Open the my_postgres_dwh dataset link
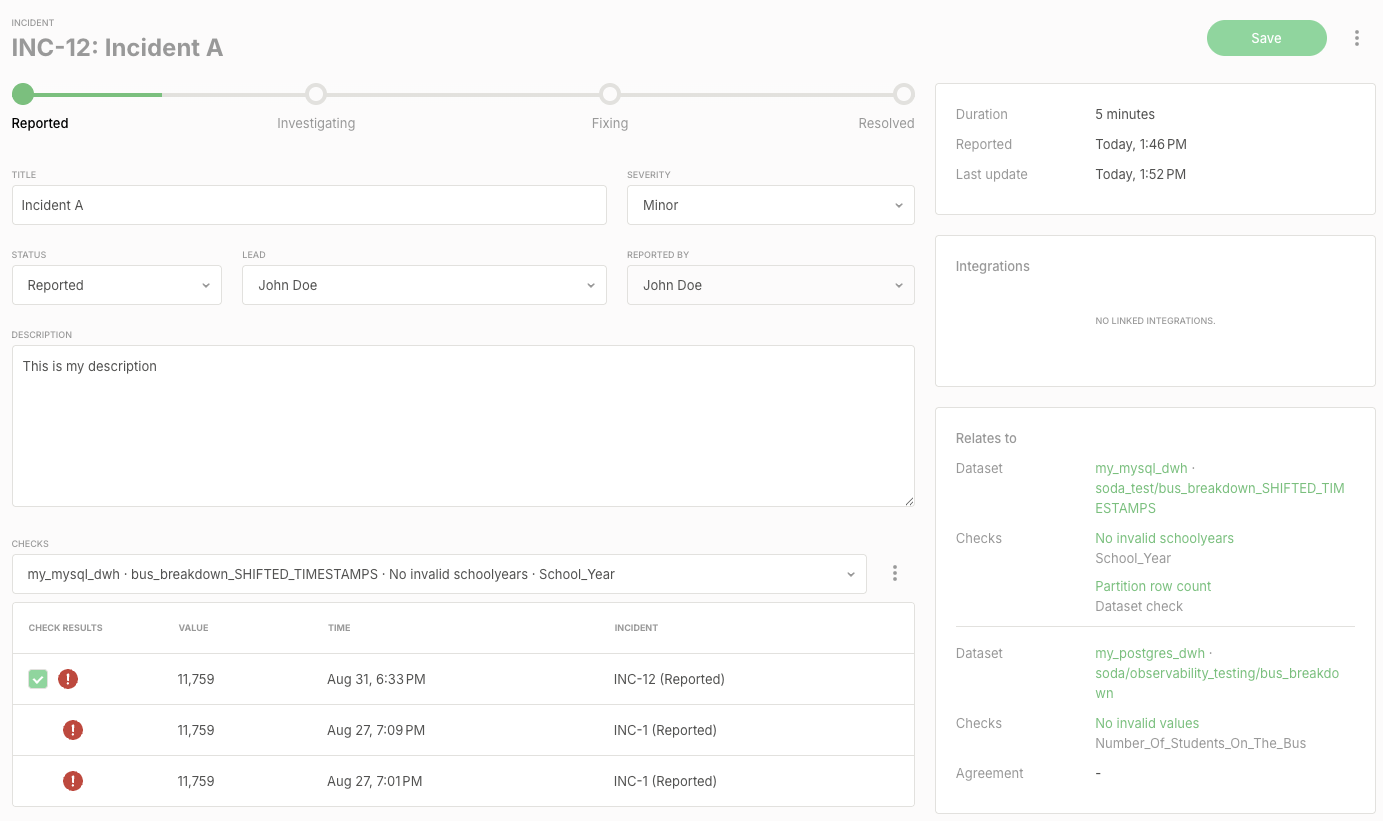This screenshot has height=821, width=1383. click(x=1217, y=673)
